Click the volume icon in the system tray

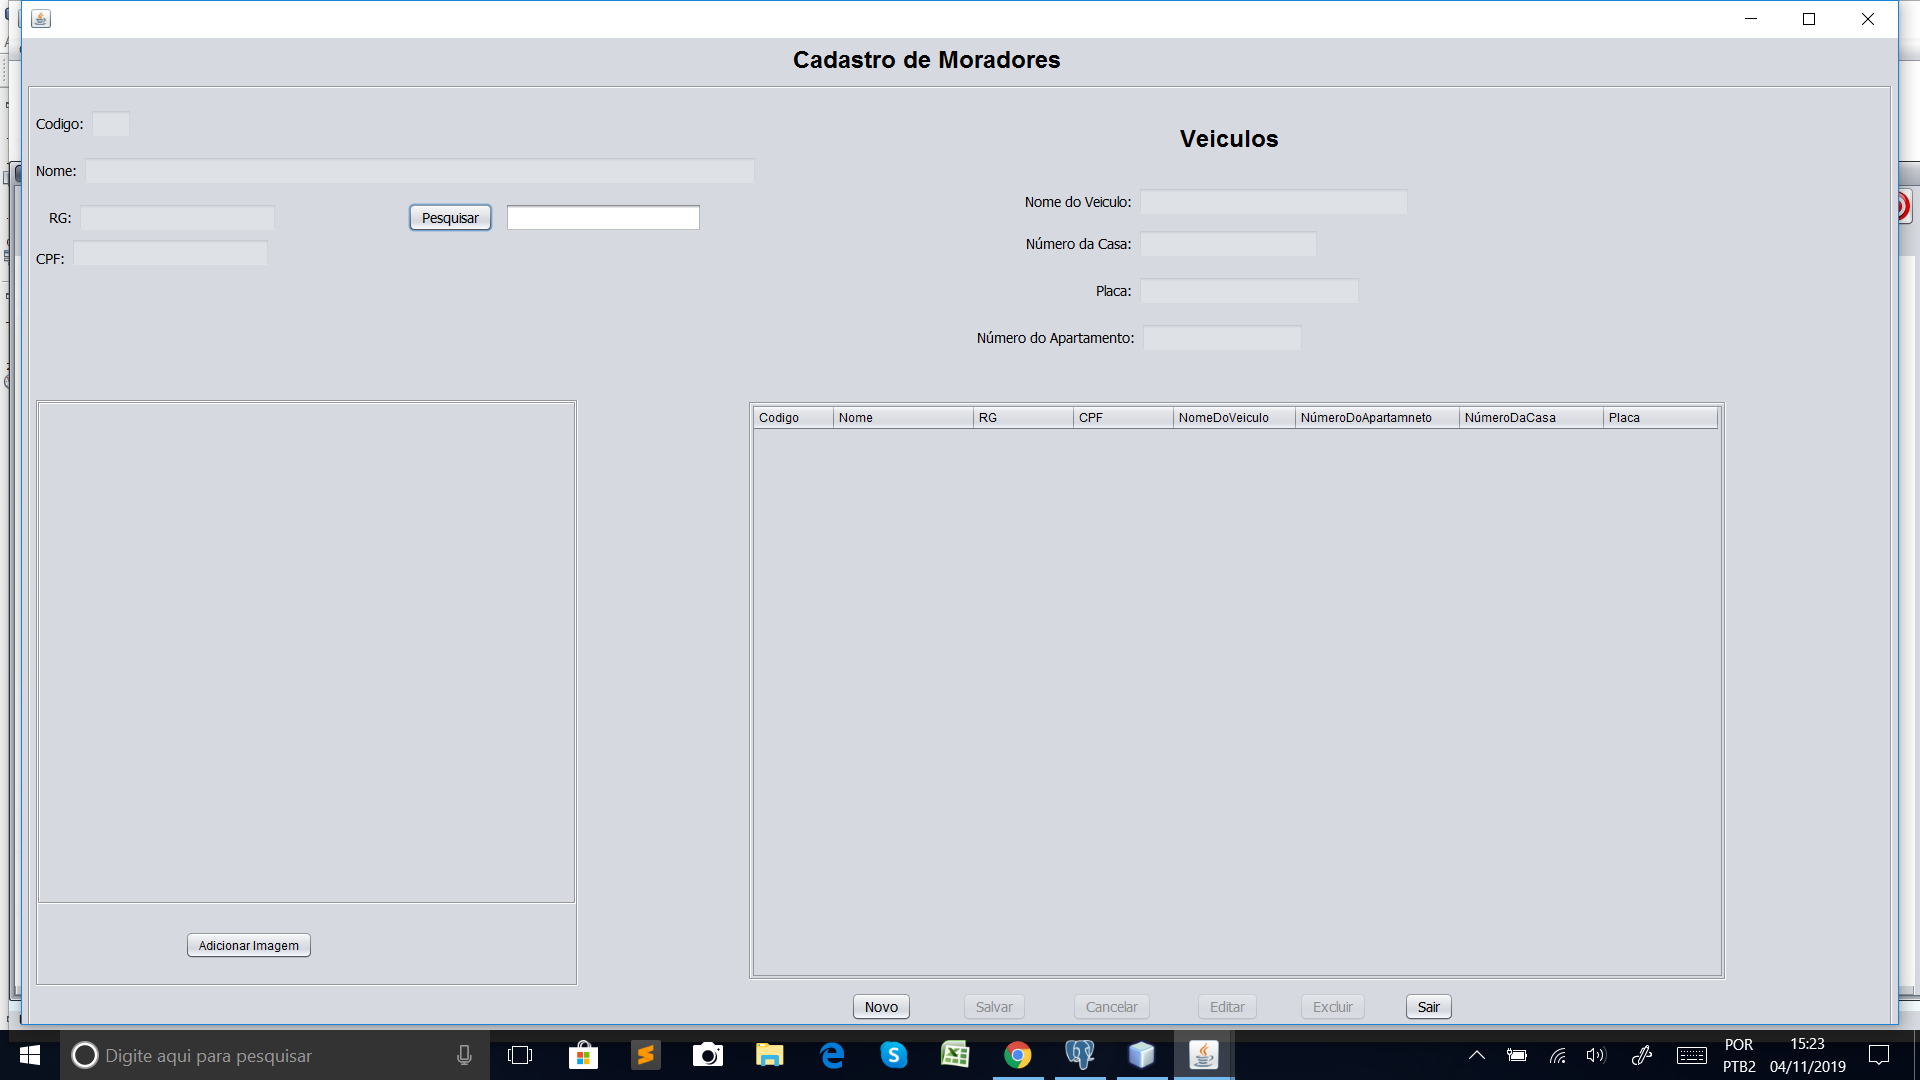pos(1595,1055)
